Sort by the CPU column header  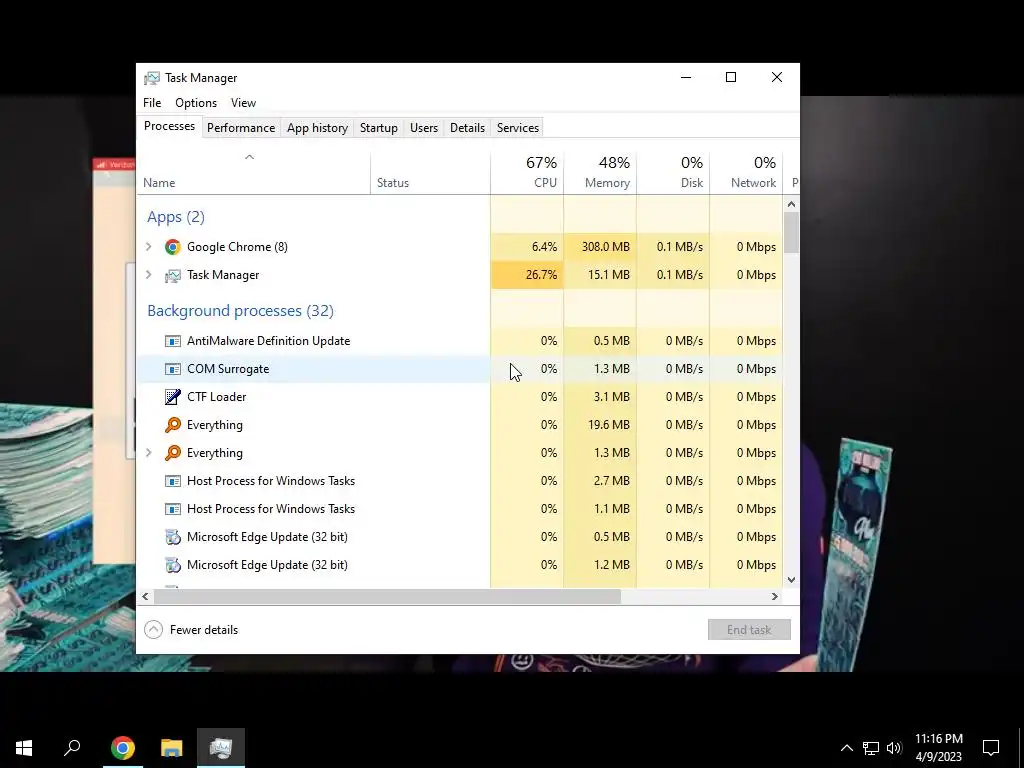[x=527, y=173]
